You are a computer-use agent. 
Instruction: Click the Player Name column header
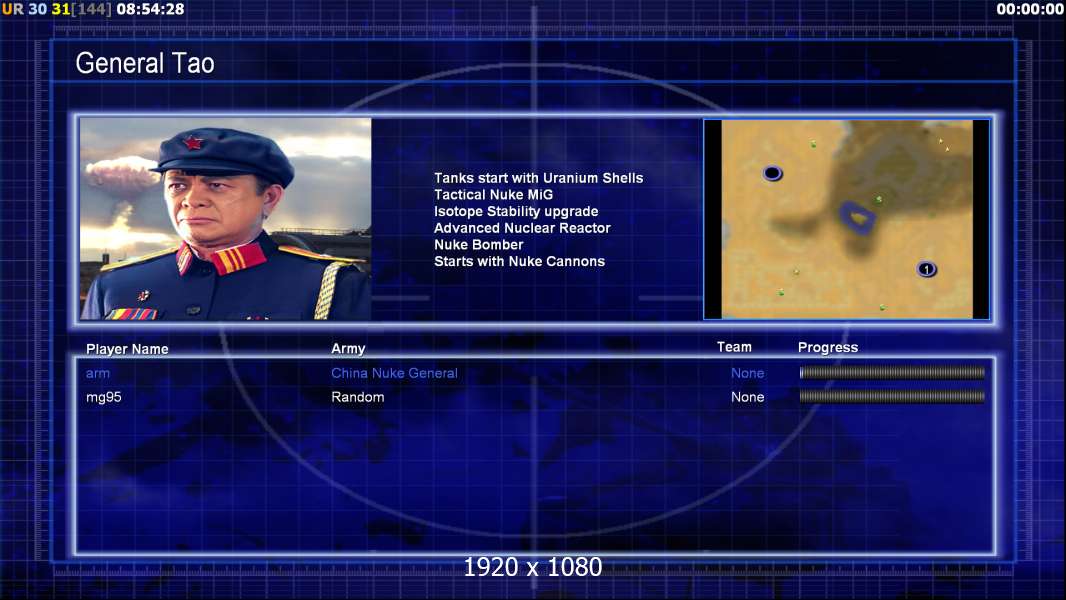tap(127, 349)
